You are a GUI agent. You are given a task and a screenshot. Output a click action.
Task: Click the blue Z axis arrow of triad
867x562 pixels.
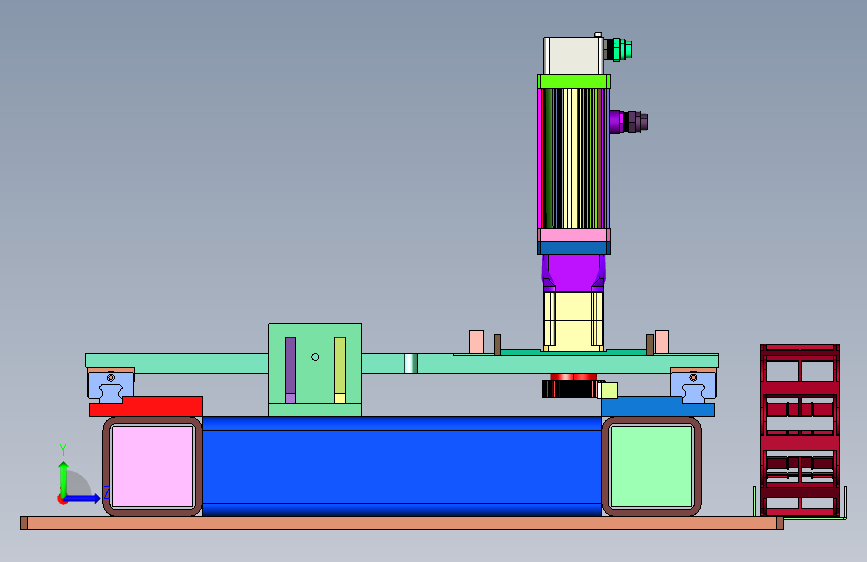(x=83, y=498)
